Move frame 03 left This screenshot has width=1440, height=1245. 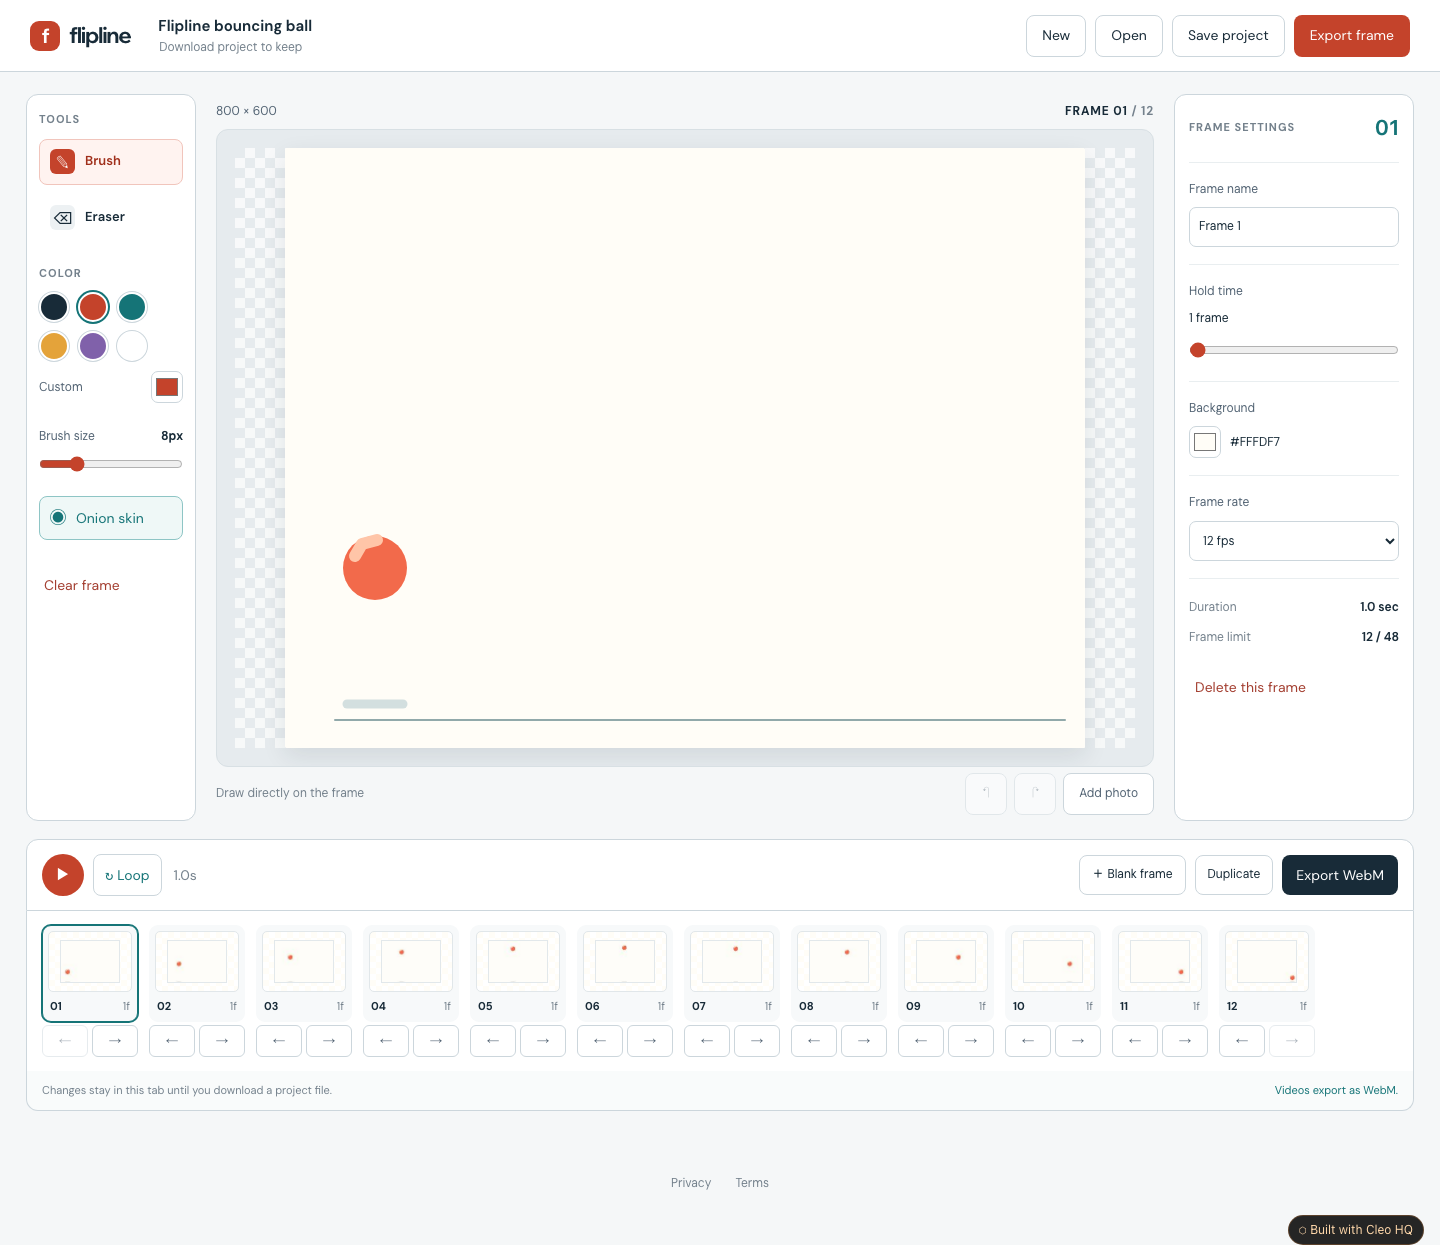point(279,1041)
